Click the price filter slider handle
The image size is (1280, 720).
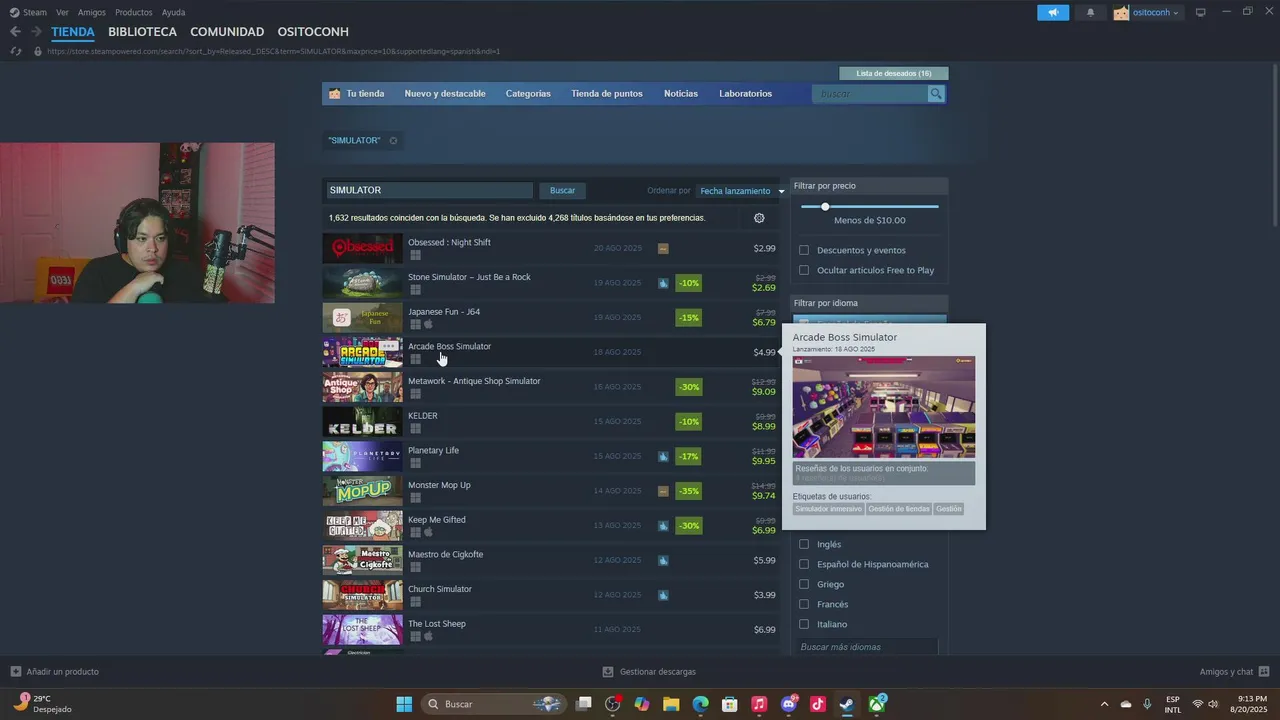click(825, 207)
